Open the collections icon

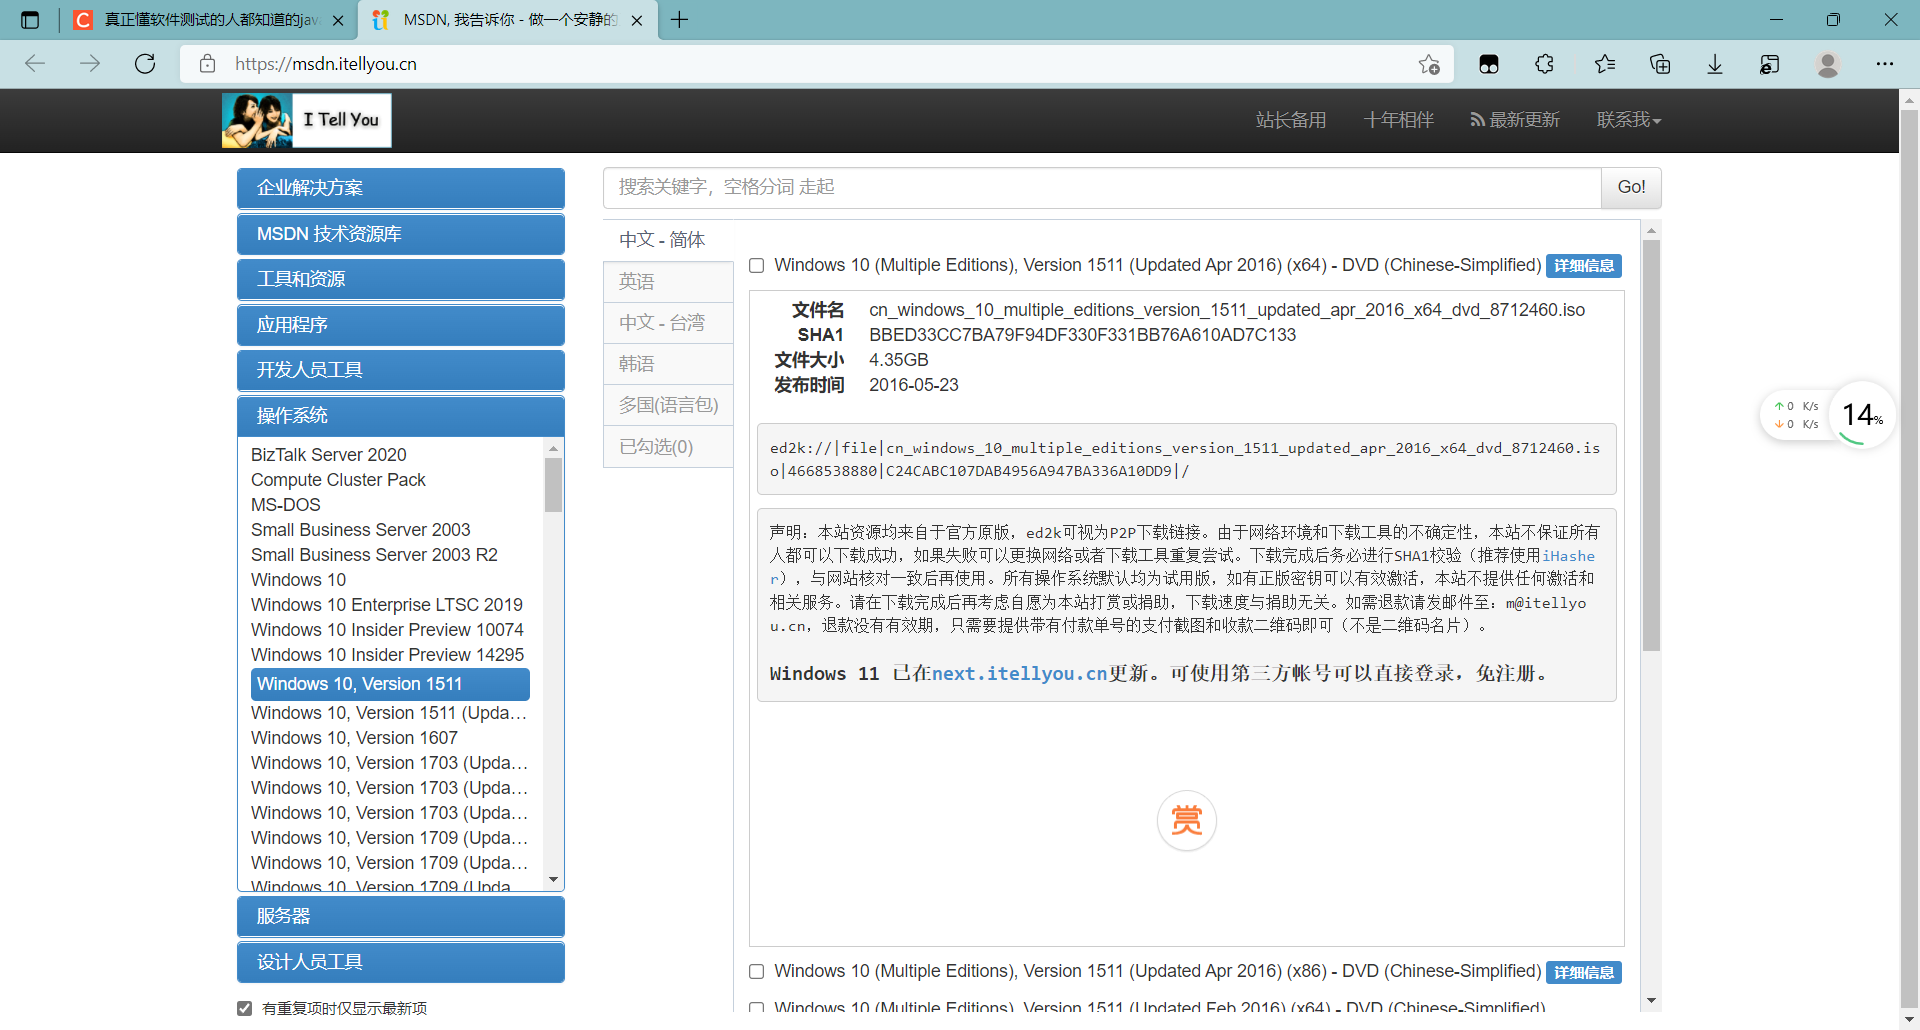pos(1660,64)
